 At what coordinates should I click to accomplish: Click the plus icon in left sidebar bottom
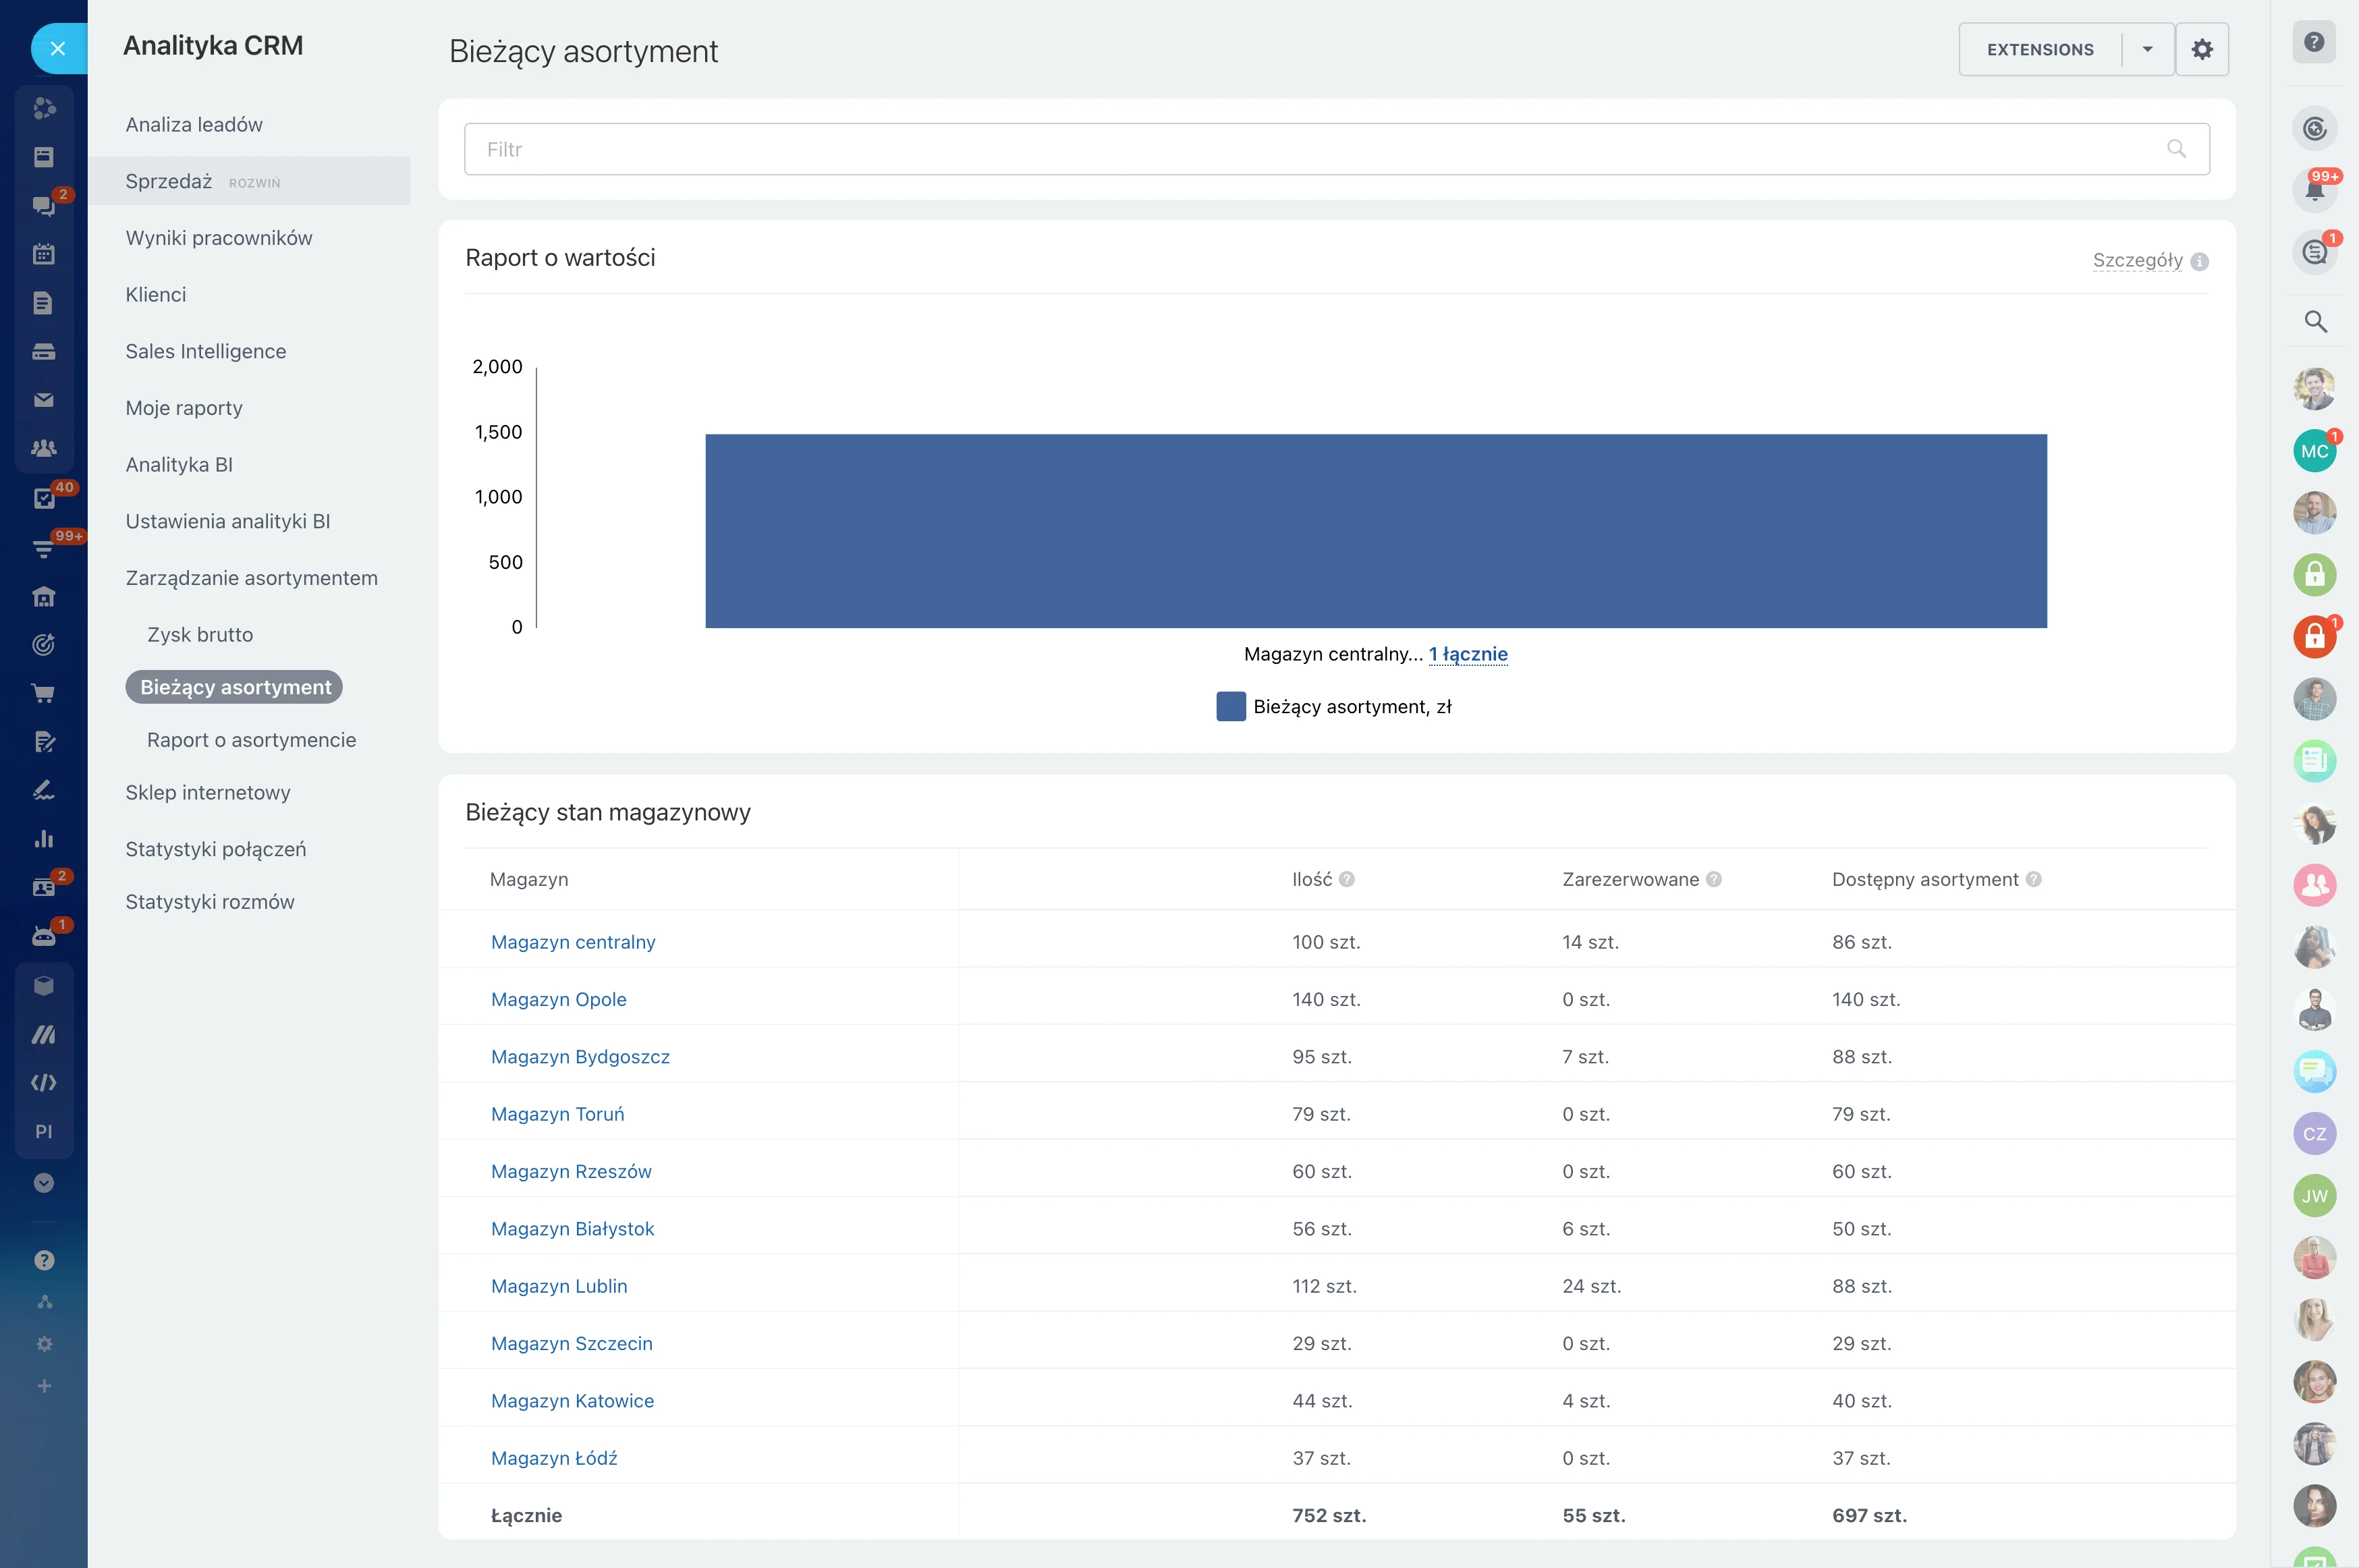coord(44,1386)
